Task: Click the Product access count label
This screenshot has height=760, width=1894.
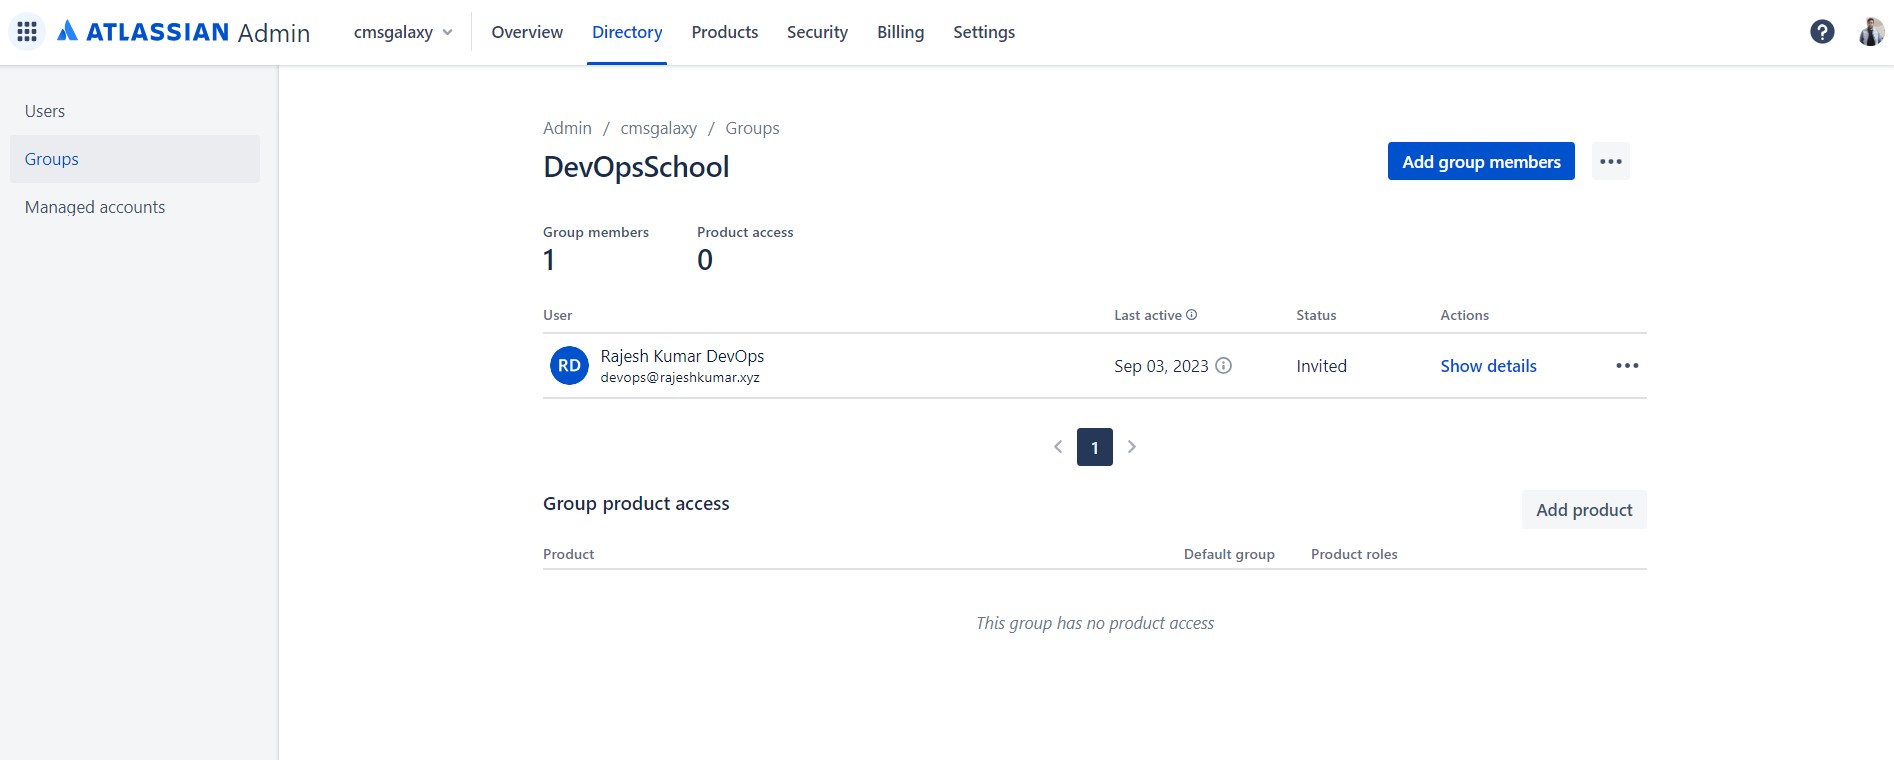Action: 745,232
